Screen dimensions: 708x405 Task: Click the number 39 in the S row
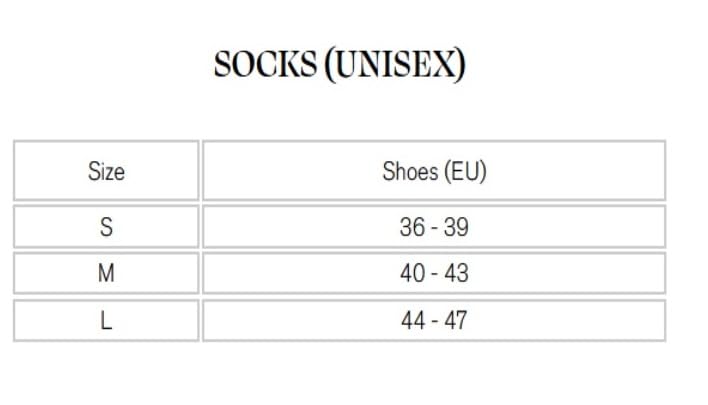point(456,227)
